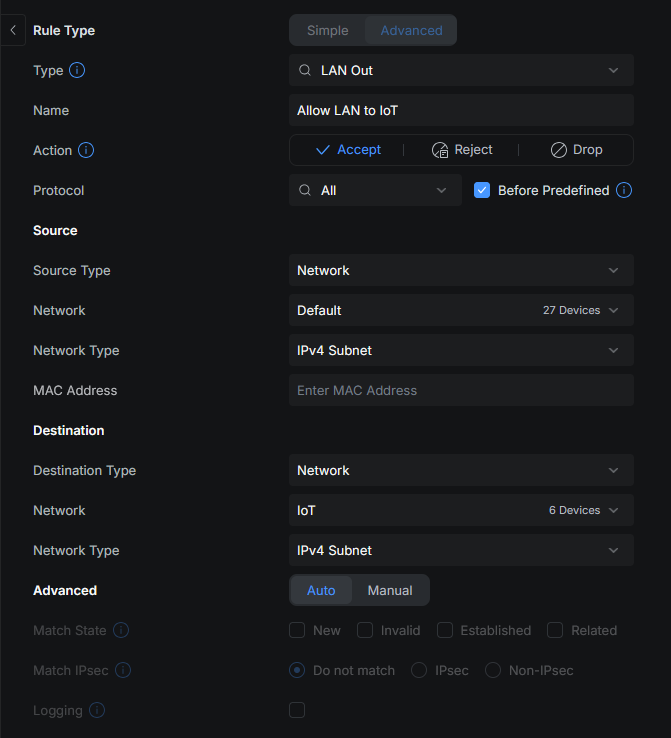The height and width of the screenshot is (738, 671).
Task: Select the Auto advanced mode
Action: (x=321, y=590)
